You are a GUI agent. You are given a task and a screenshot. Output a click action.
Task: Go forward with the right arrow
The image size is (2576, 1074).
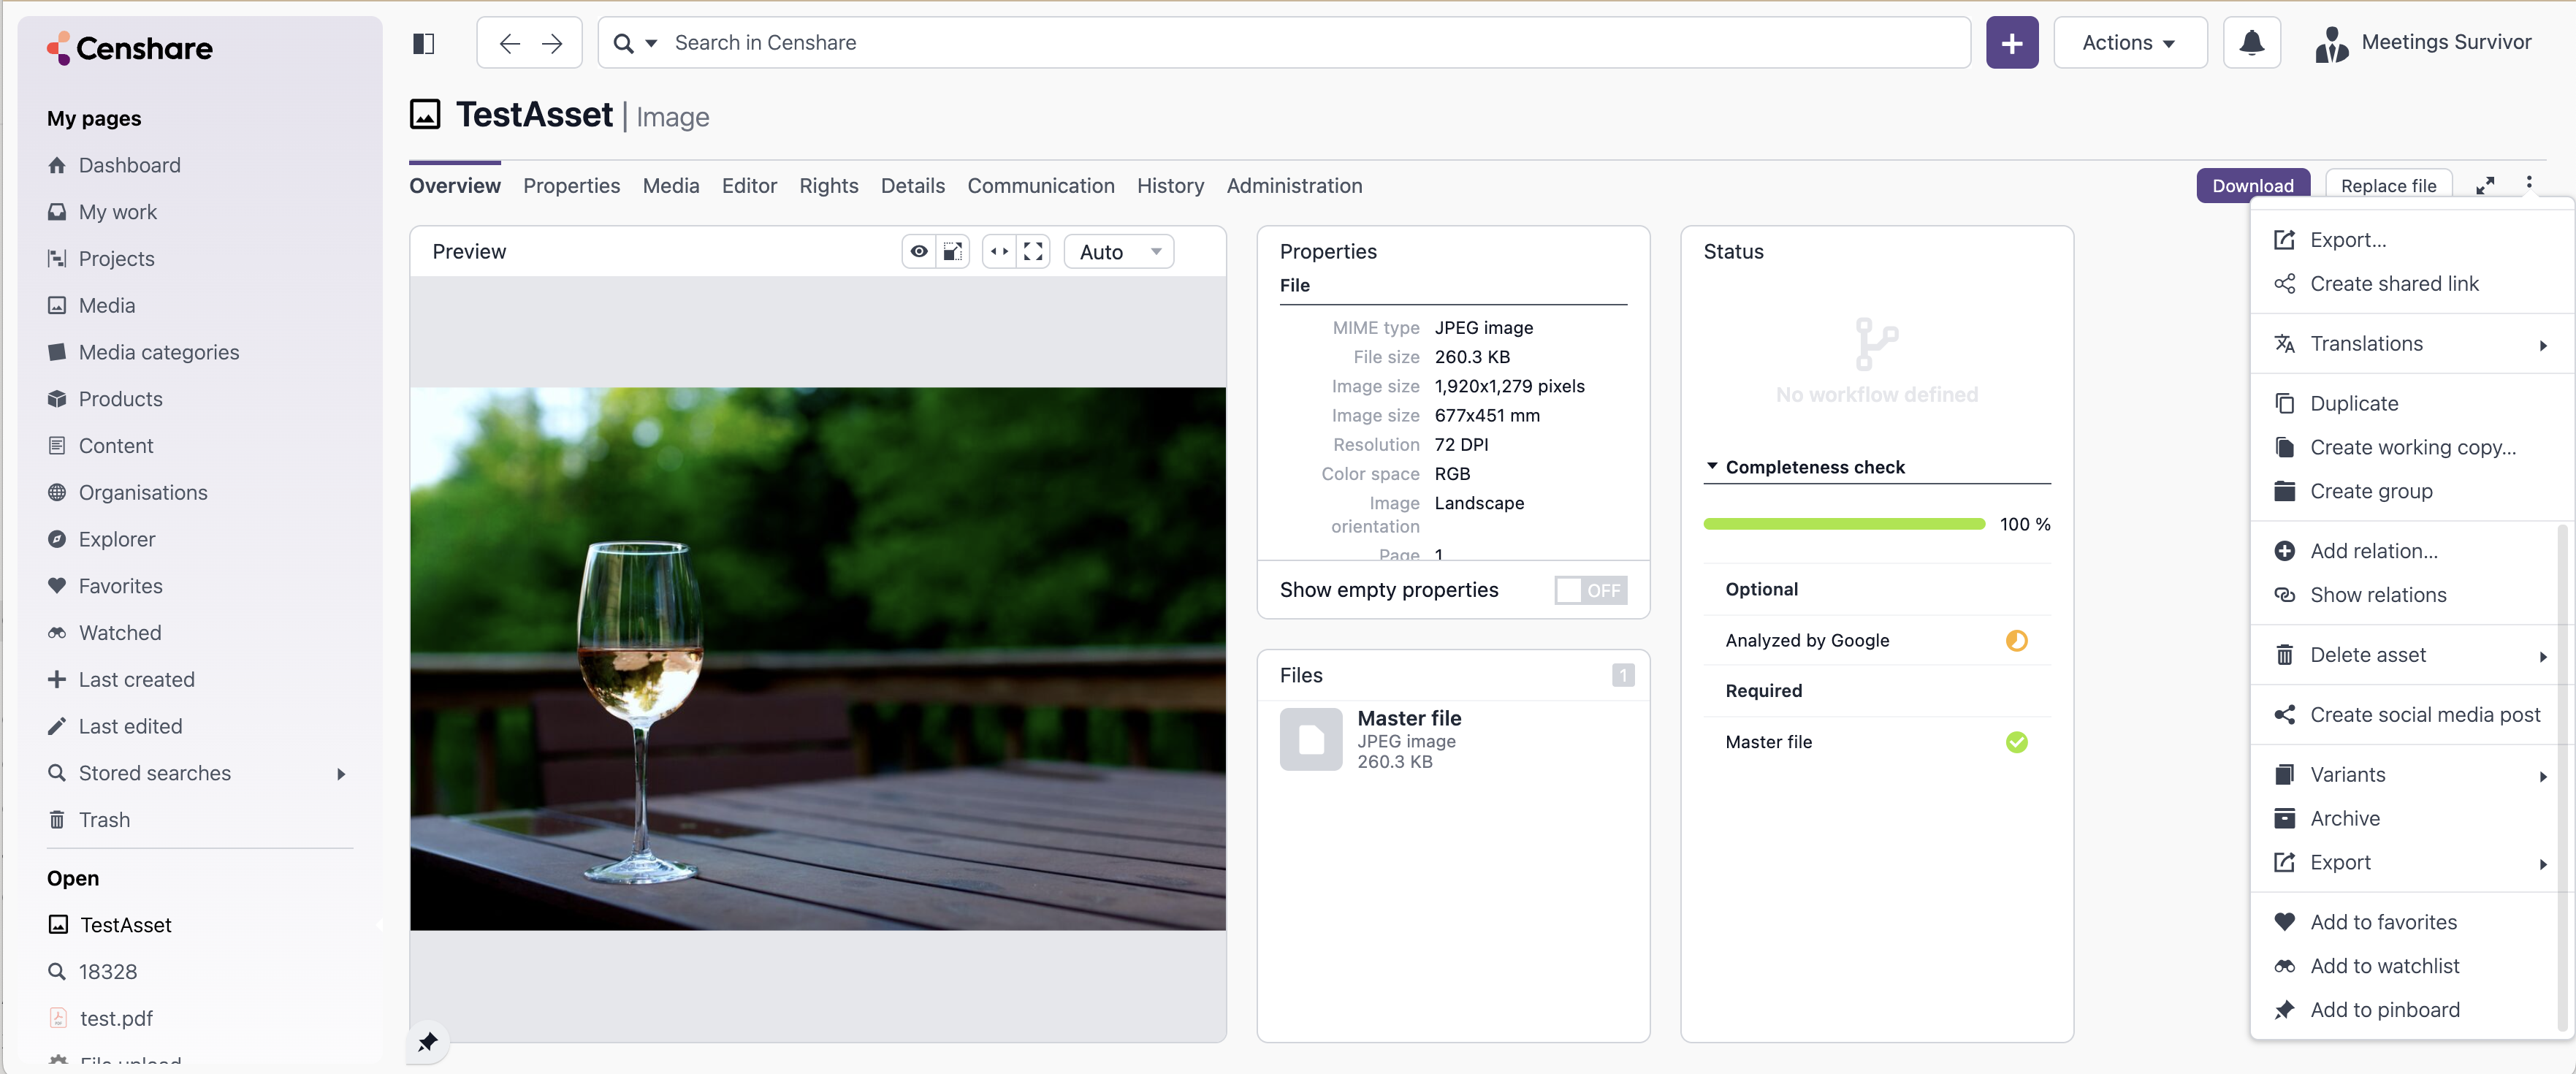(552, 43)
